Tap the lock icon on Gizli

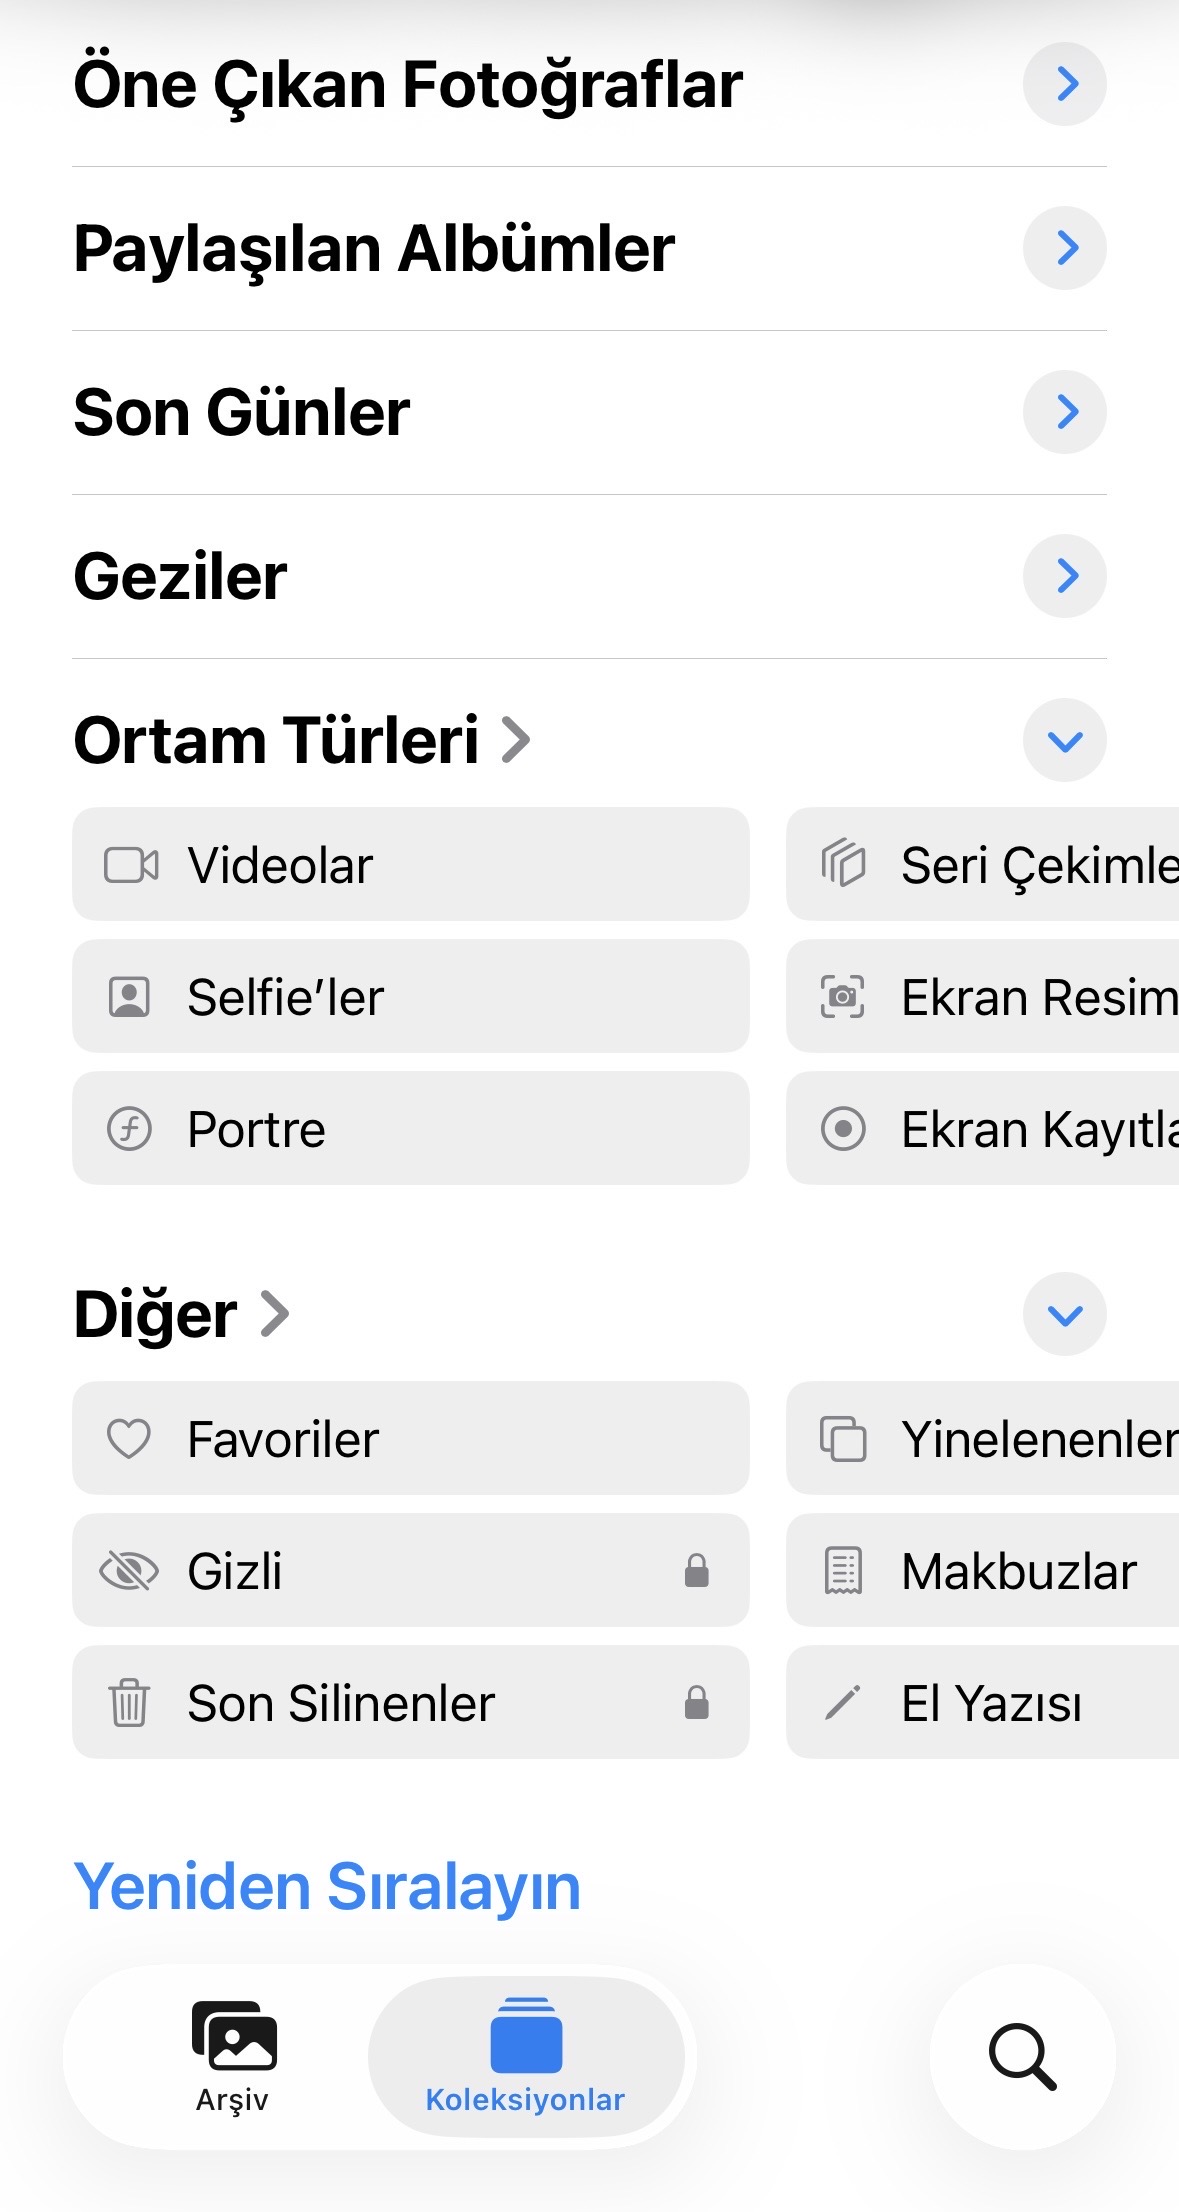[697, 1570]
